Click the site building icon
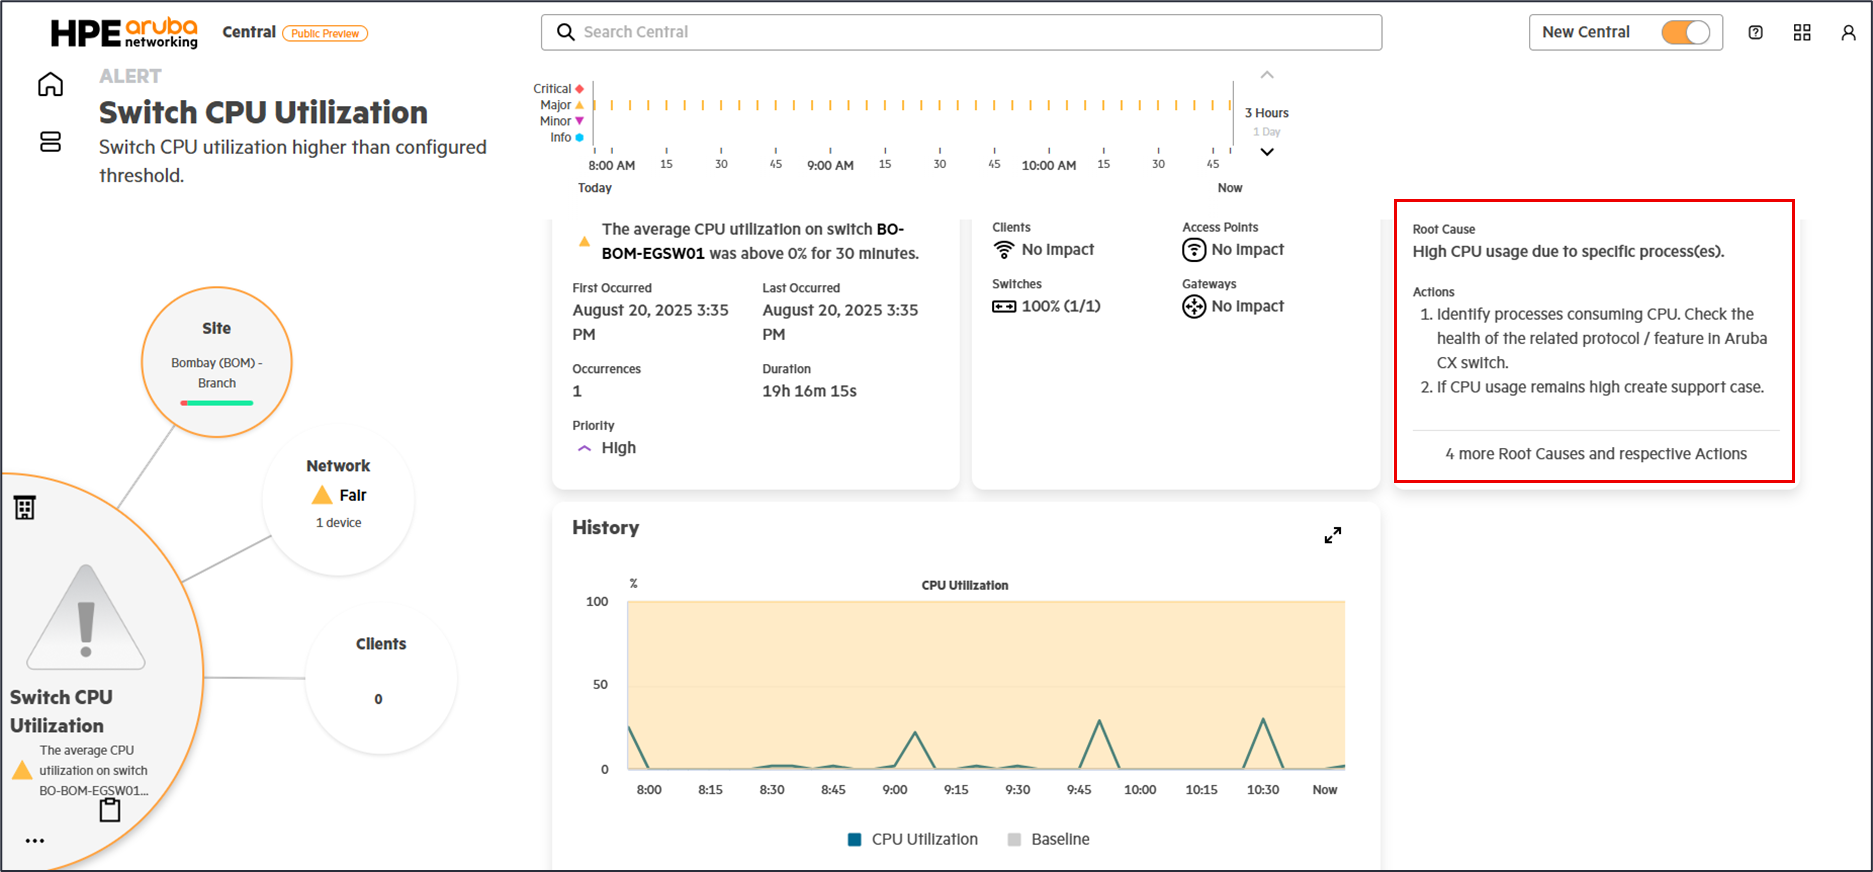This screenshot has width=1873, height=872. click(25, 508)
